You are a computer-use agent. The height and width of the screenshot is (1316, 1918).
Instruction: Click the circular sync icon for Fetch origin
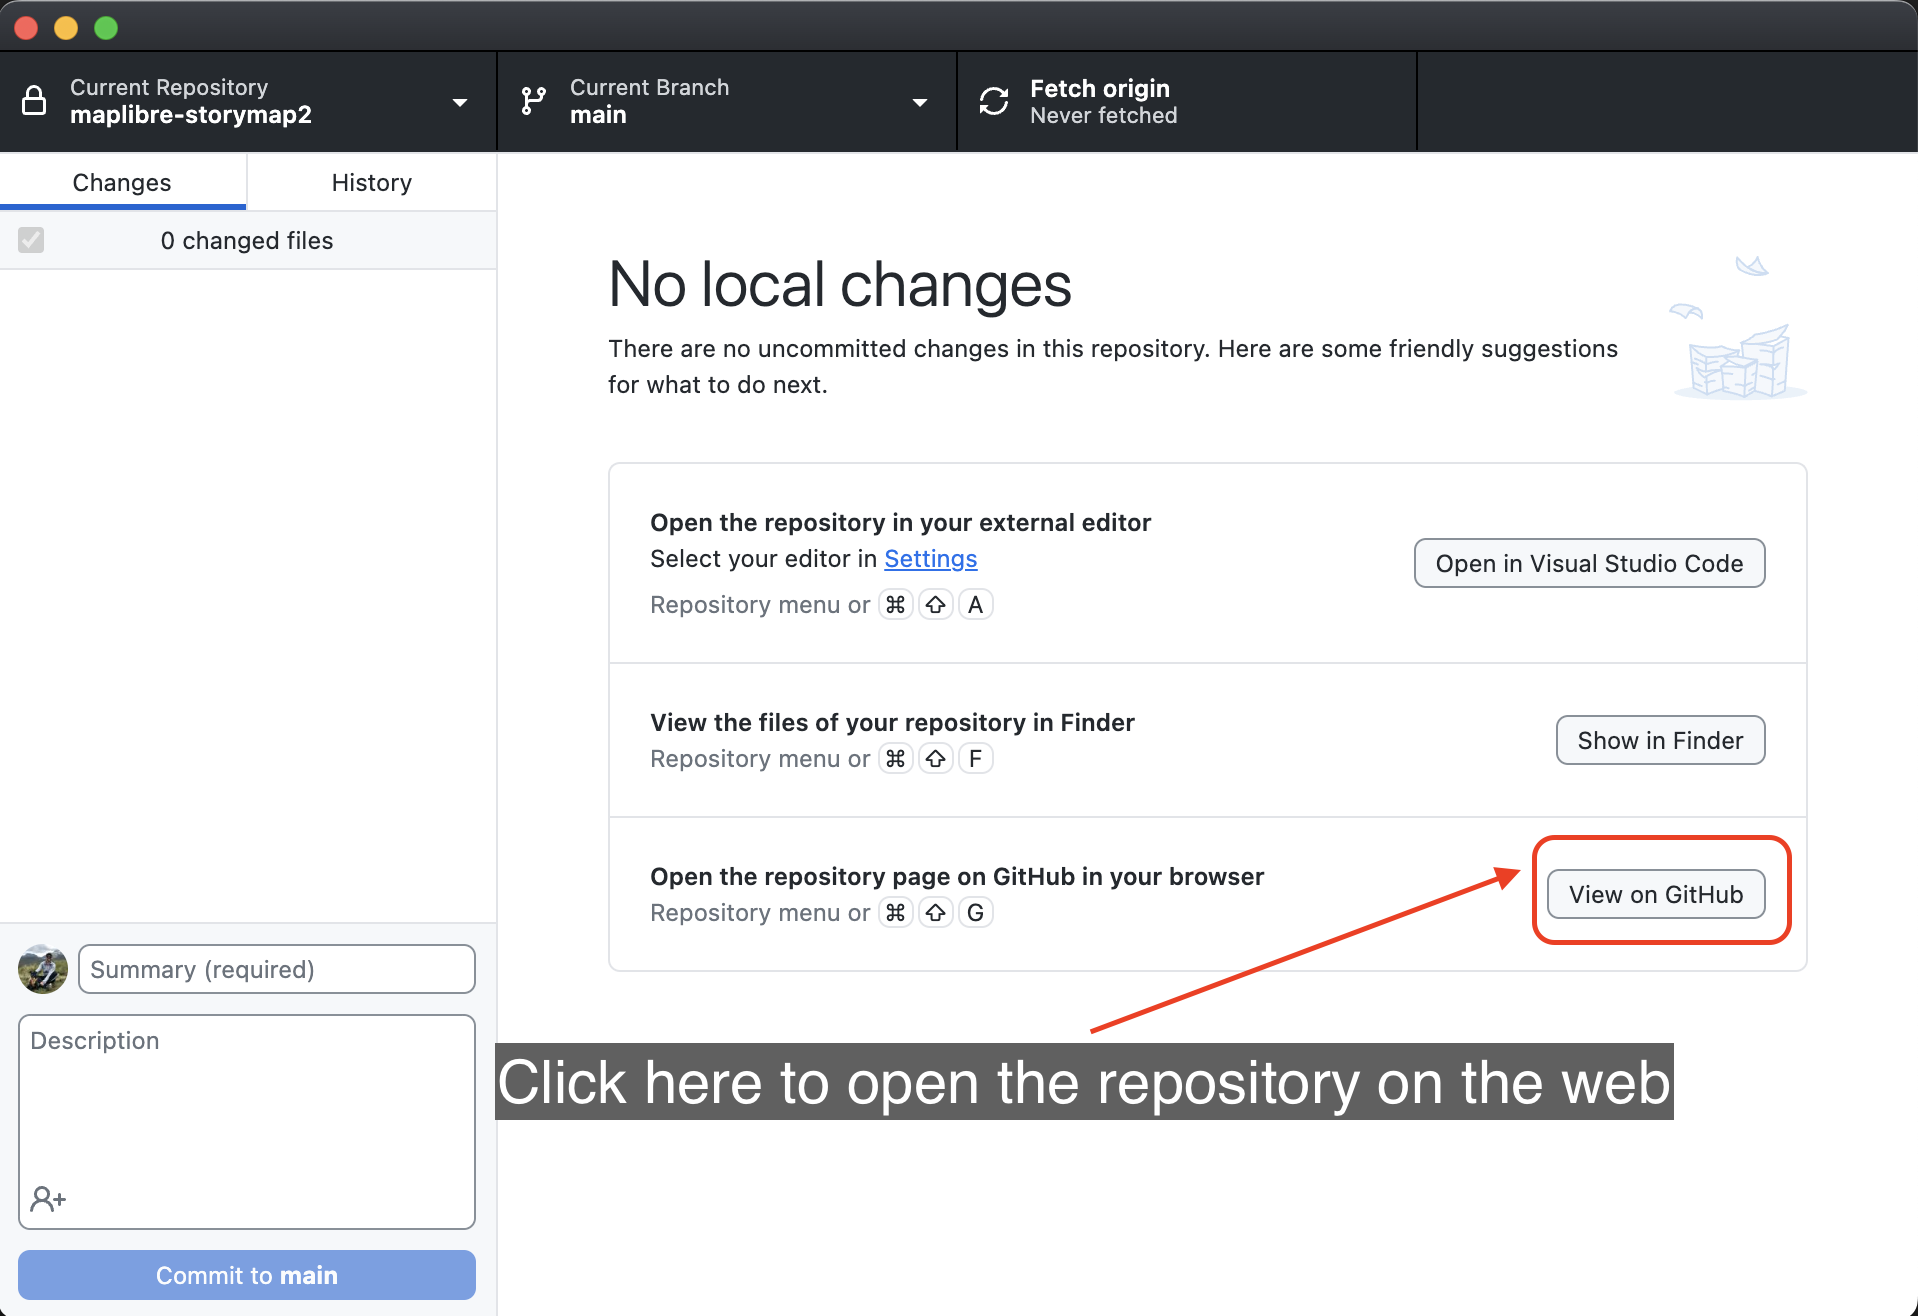click(993, 101)
